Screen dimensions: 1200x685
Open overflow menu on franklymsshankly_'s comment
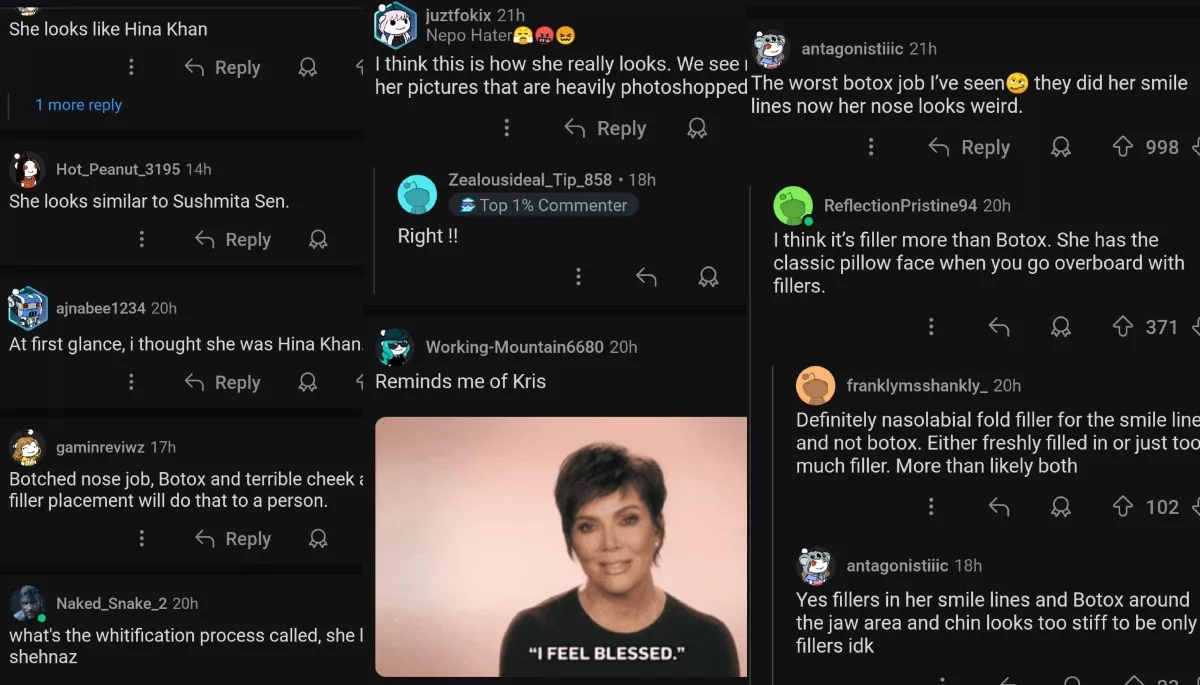click(931, 507)
